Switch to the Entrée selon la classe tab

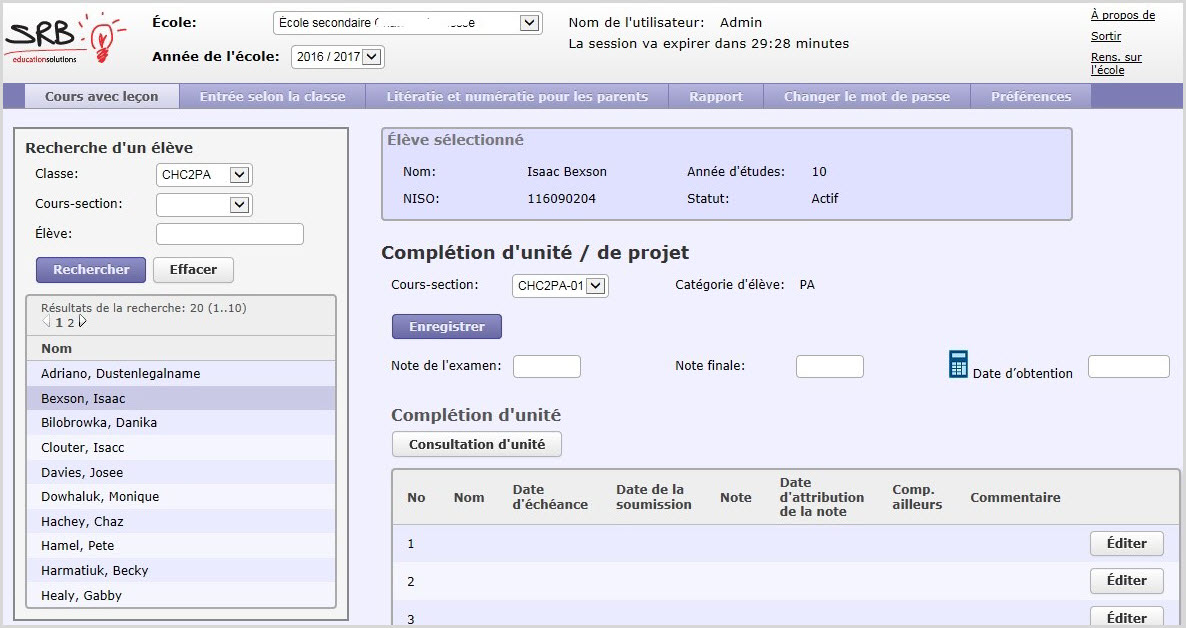[272, 97]
